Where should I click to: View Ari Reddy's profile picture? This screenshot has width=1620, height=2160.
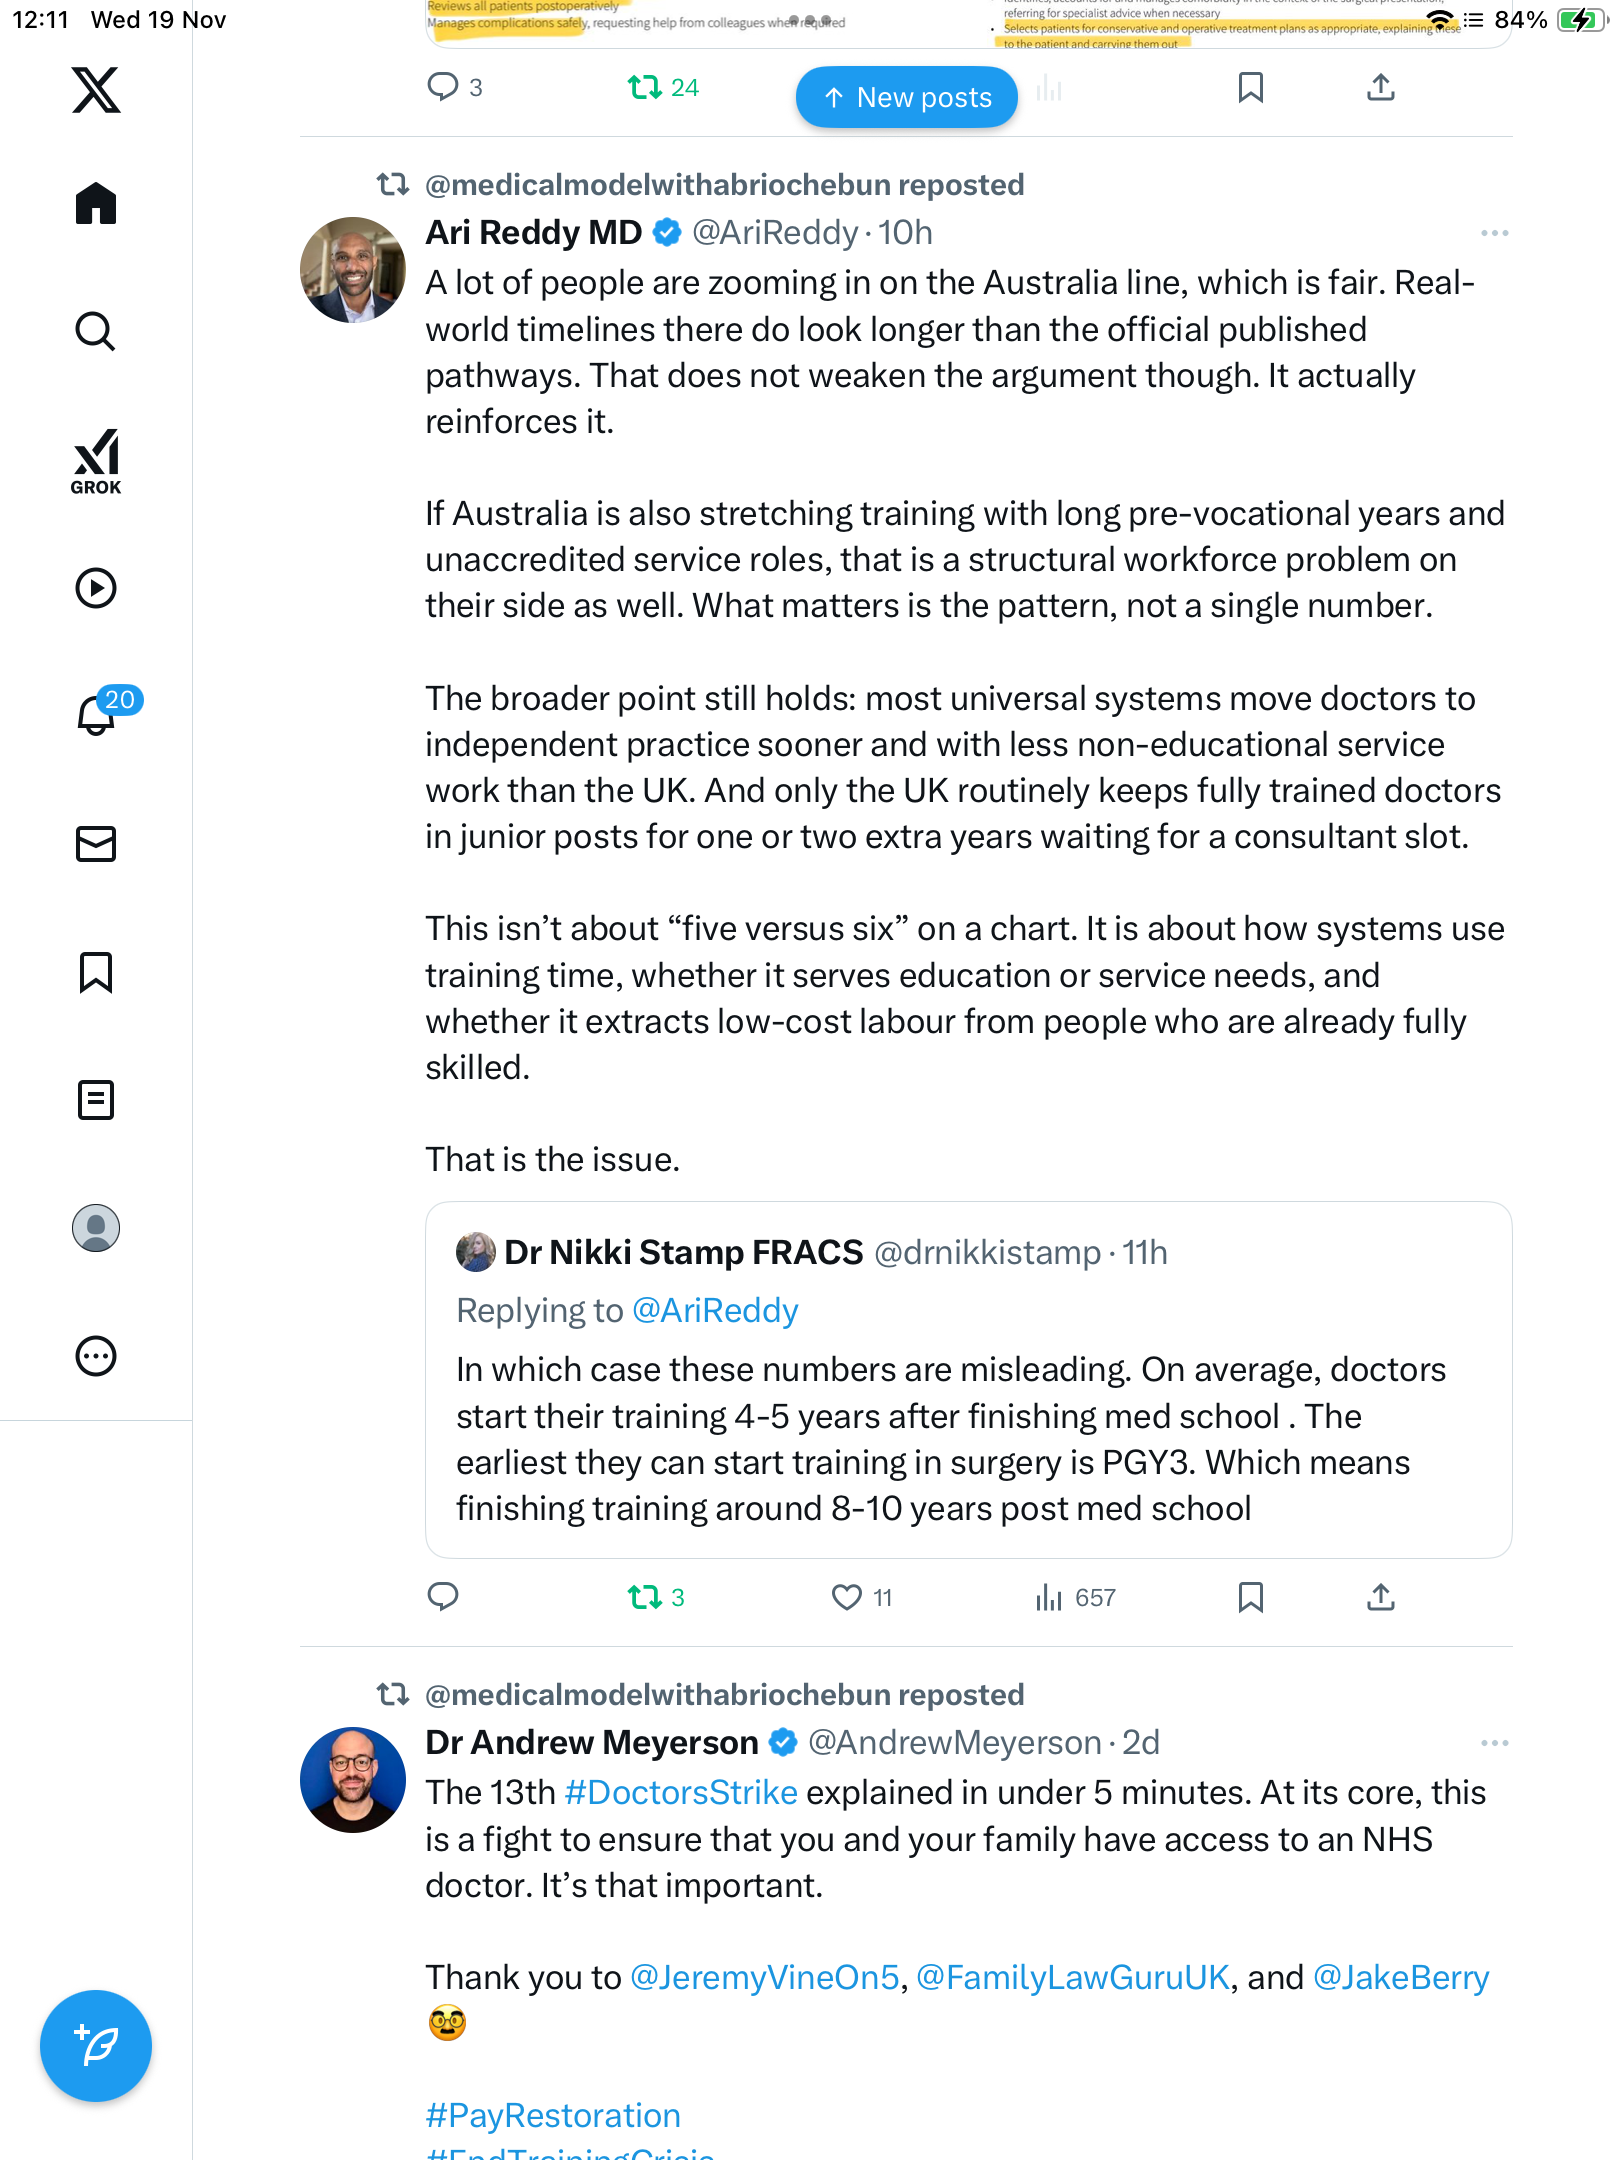coord(353,270)
